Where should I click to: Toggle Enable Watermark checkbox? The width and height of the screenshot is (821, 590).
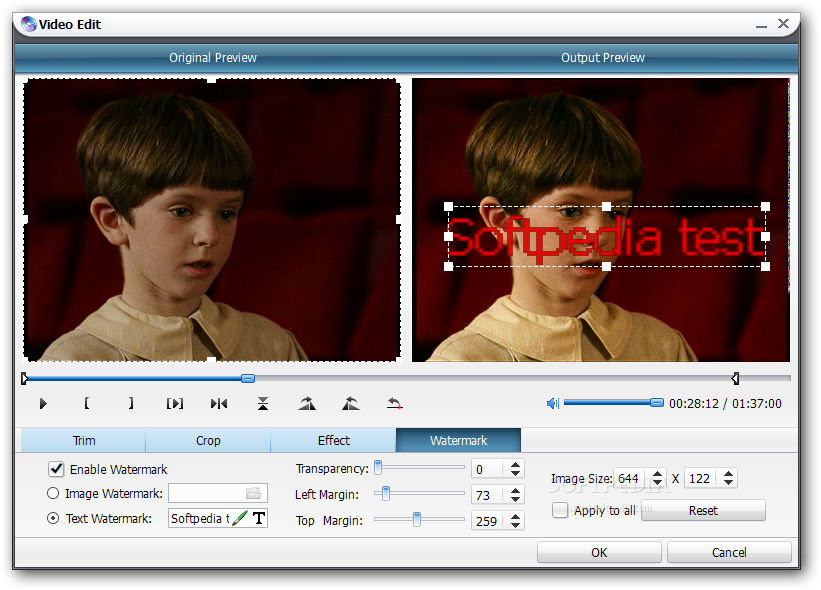coord(56,469)
